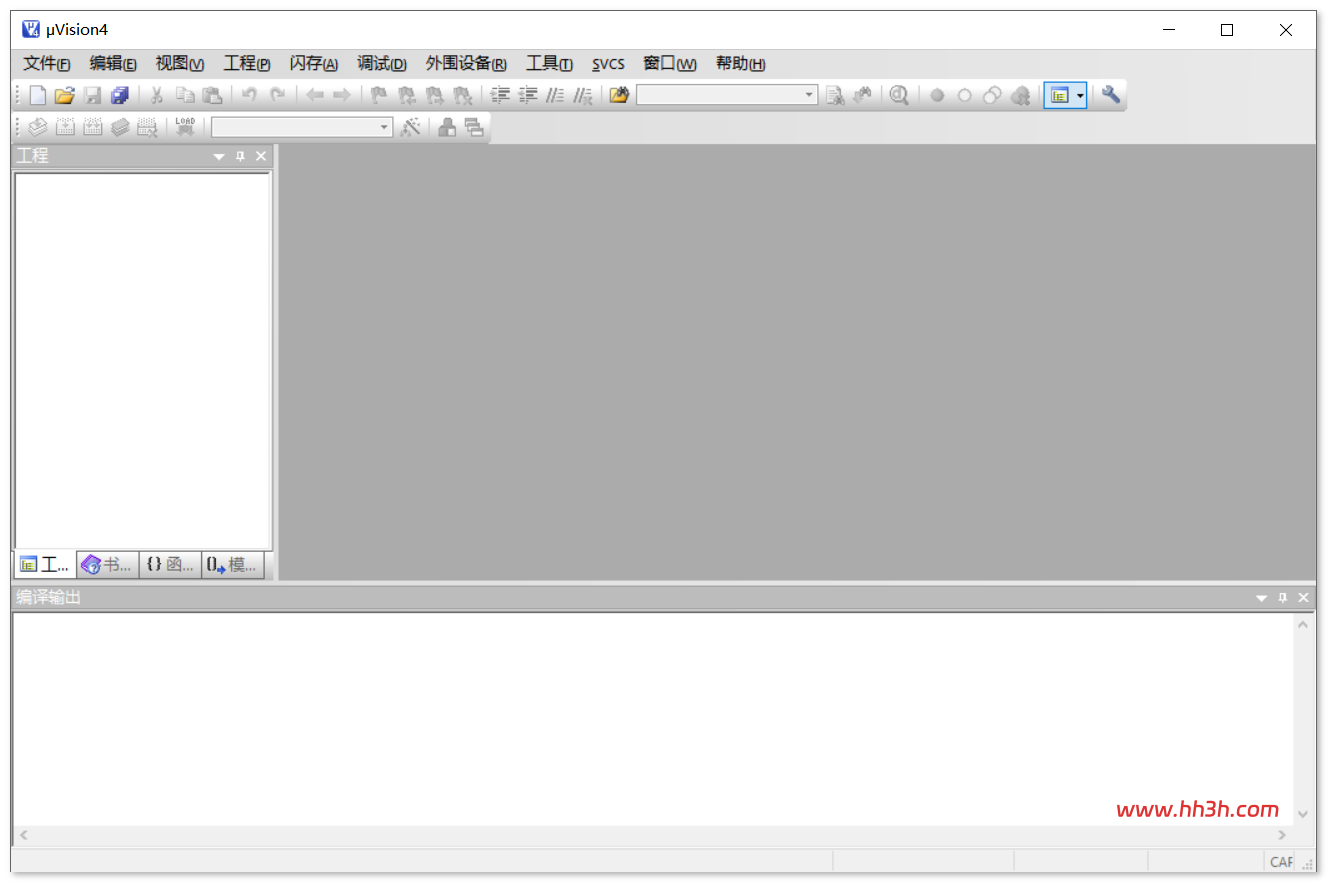Click the Start/Stop Debug Session magnifier icon
This screenshot has width=1328, height=883.
(899, 95)
